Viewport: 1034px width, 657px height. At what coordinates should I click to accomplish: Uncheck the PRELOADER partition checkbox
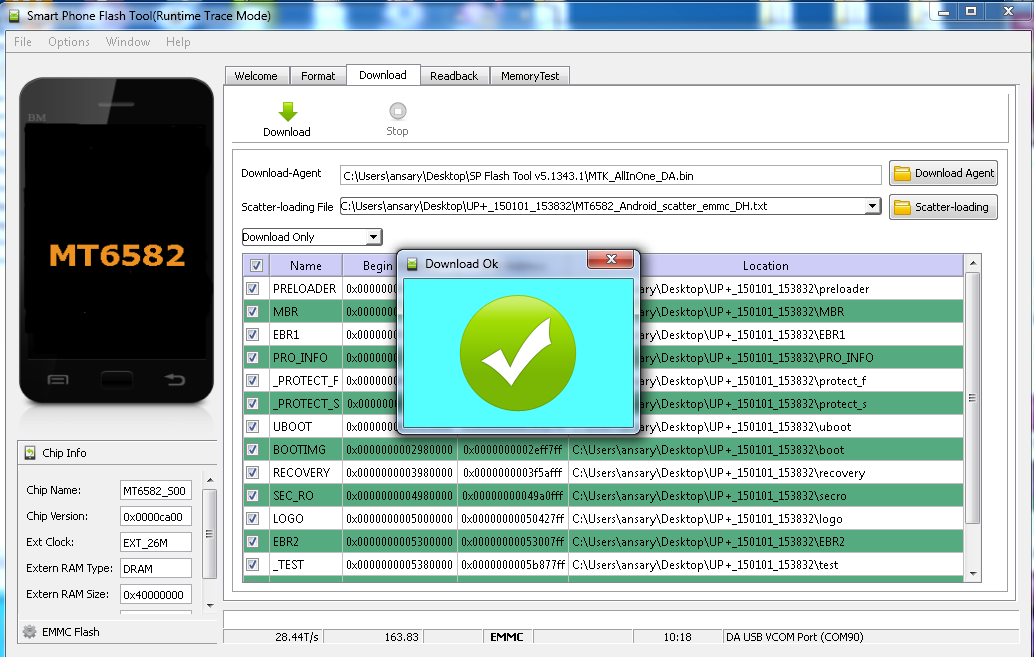[x=253, y=288]
